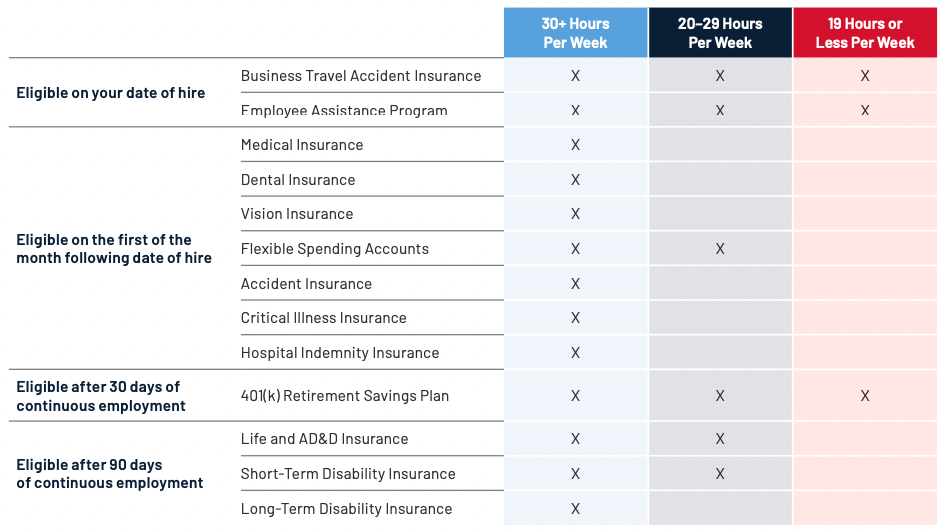Screen dimensions: 941x532
Task: Select the Vision Insurance label
Action: coord(296,214)
